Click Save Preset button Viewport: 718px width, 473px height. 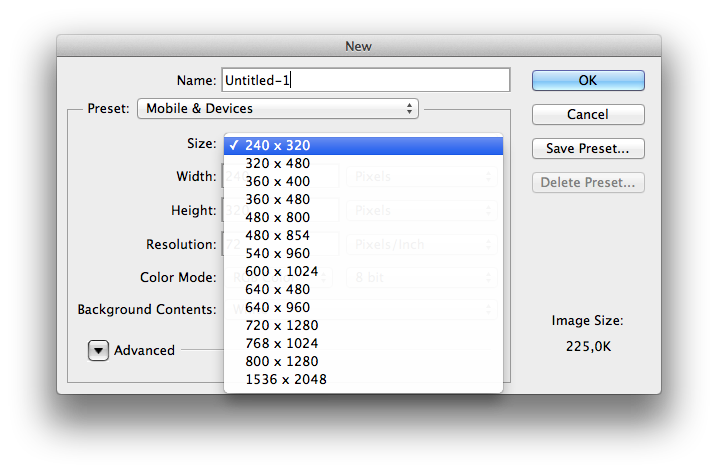click(x=588, y=148)
